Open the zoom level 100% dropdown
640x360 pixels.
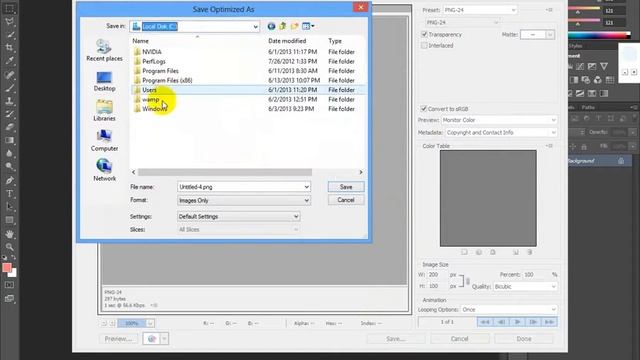click(150, 323)
